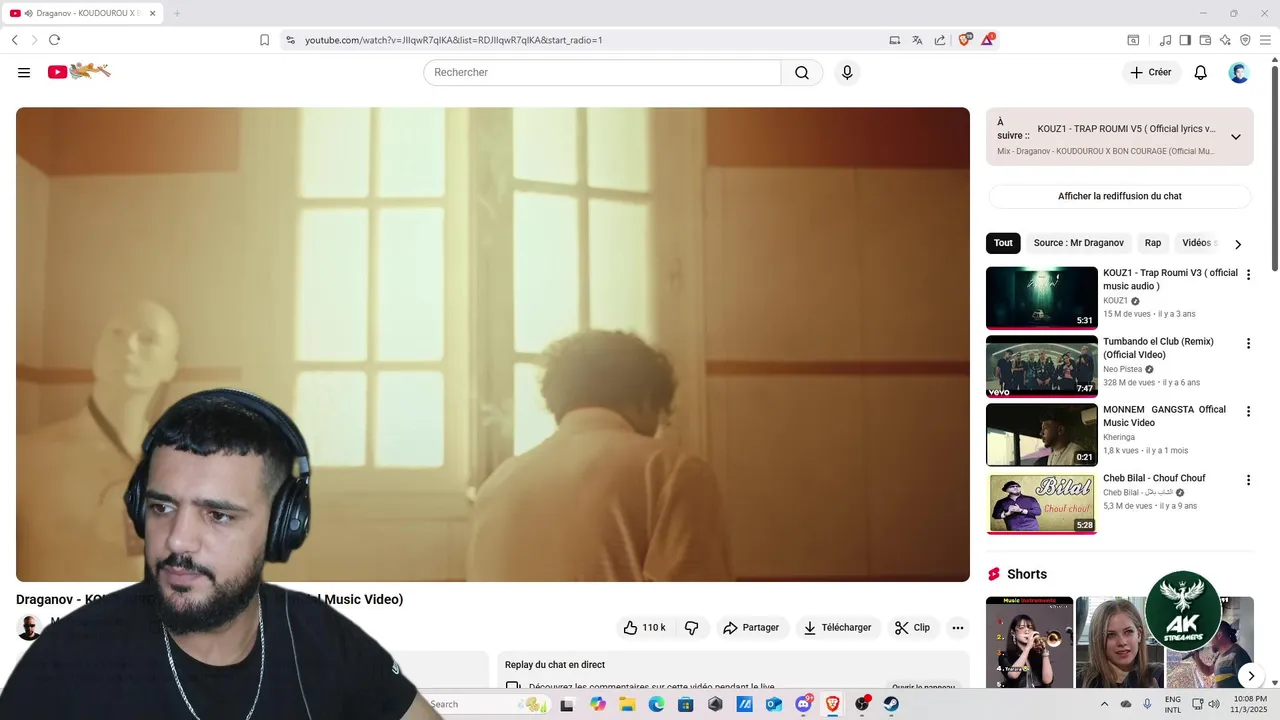1280x720 pixels.
Task: Click the install app icon in address bar
Action: coord(895,40)
